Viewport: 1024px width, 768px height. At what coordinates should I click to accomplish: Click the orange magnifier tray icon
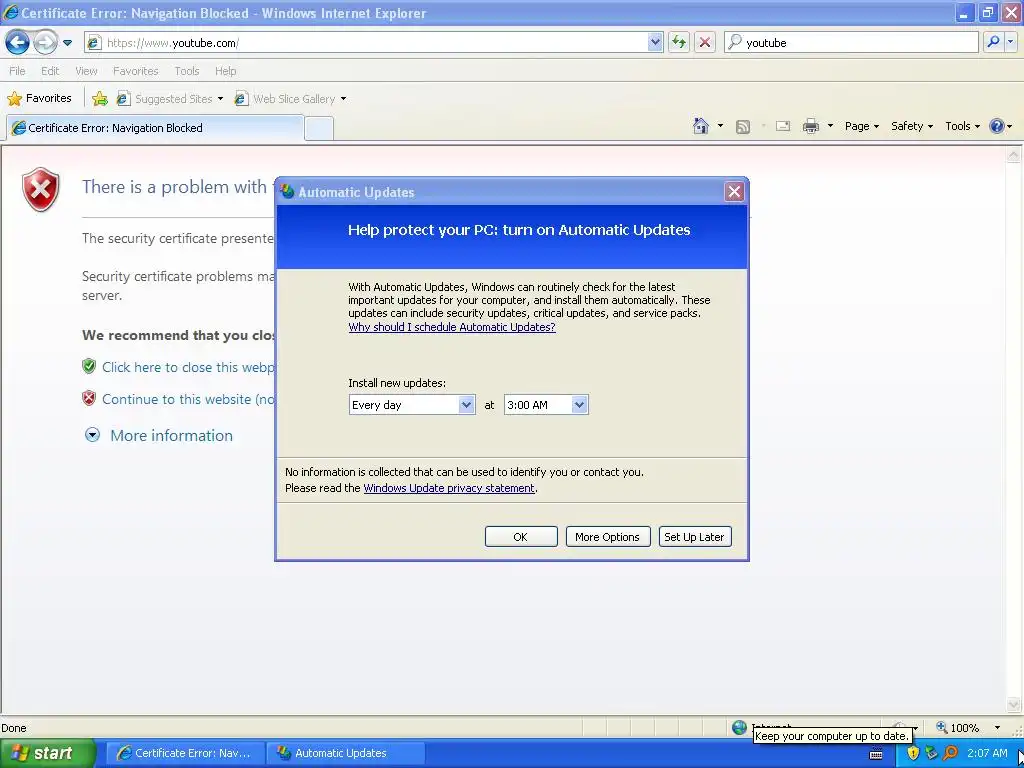[x=950, y=753]
